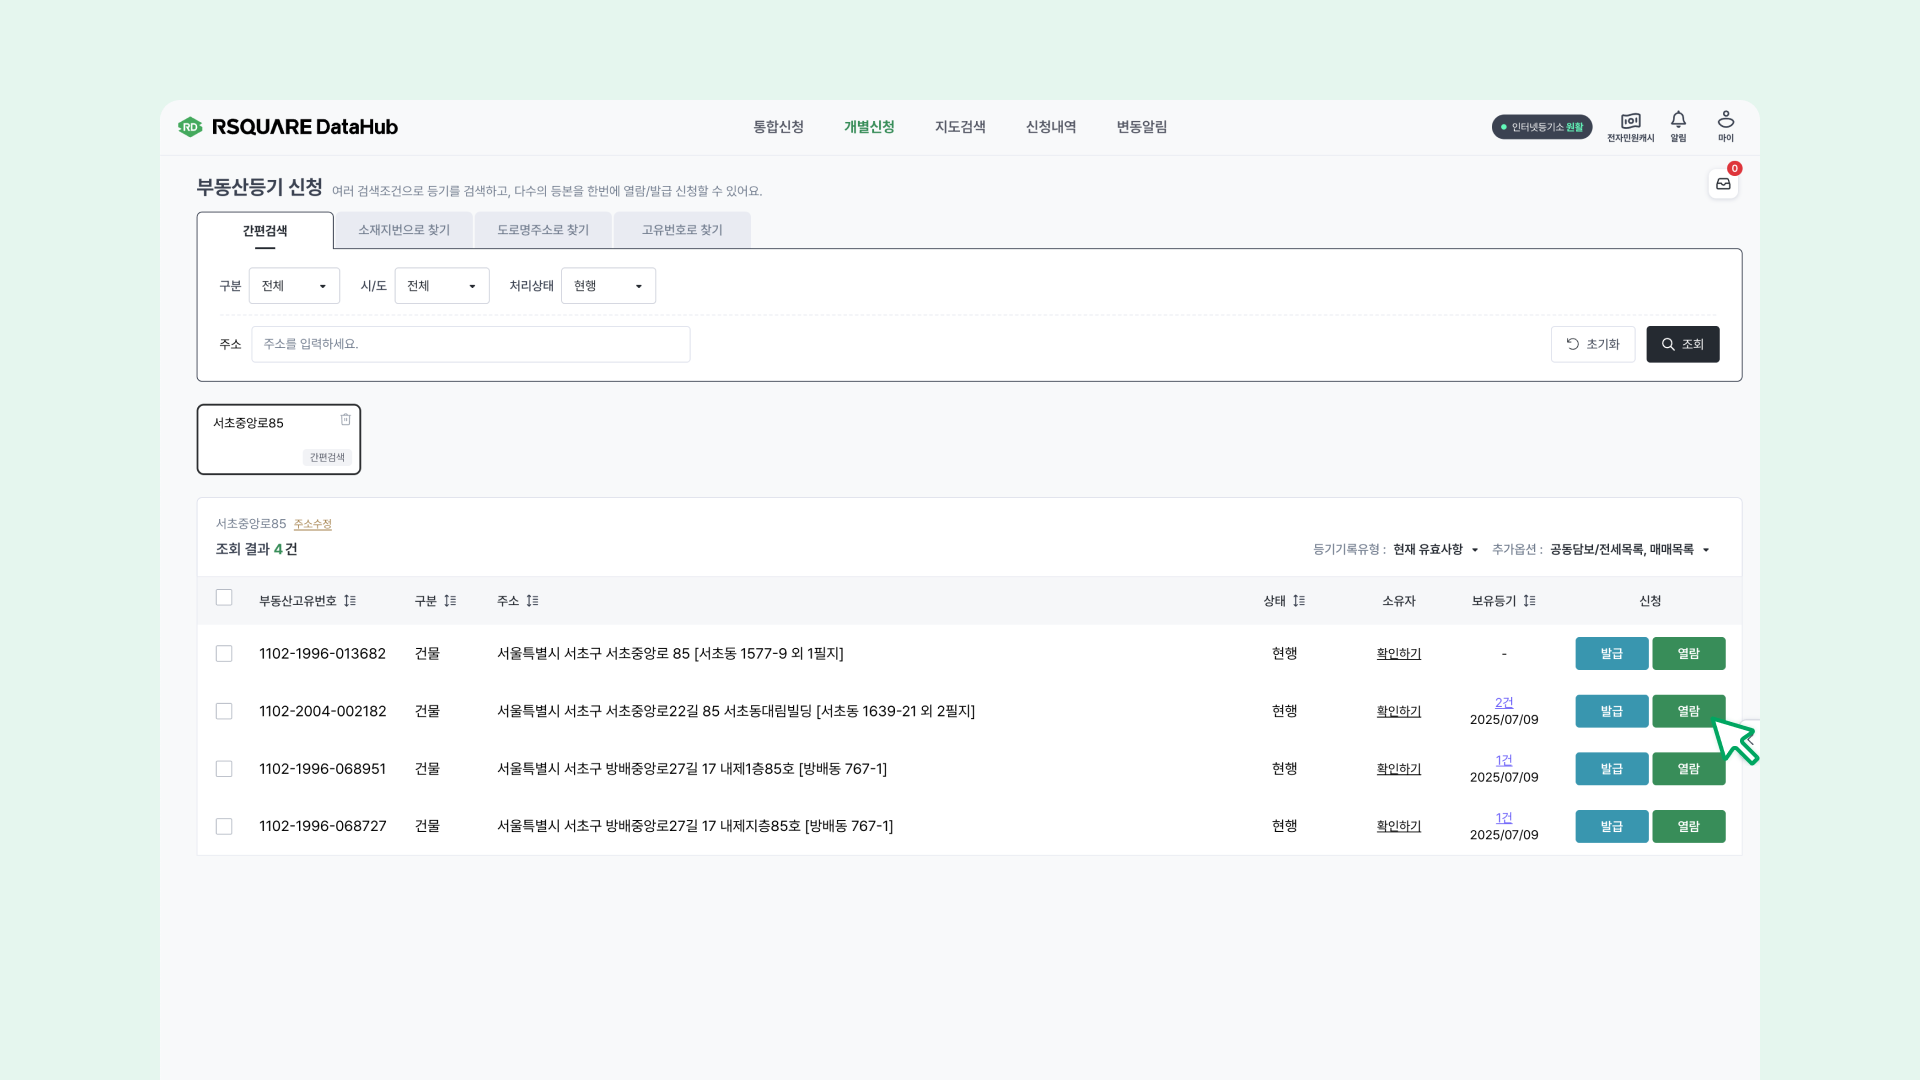Switch to 도로명주소로 찾기 tab
This screenshot has height=1080, width=1920.
(x=543, y=230)
